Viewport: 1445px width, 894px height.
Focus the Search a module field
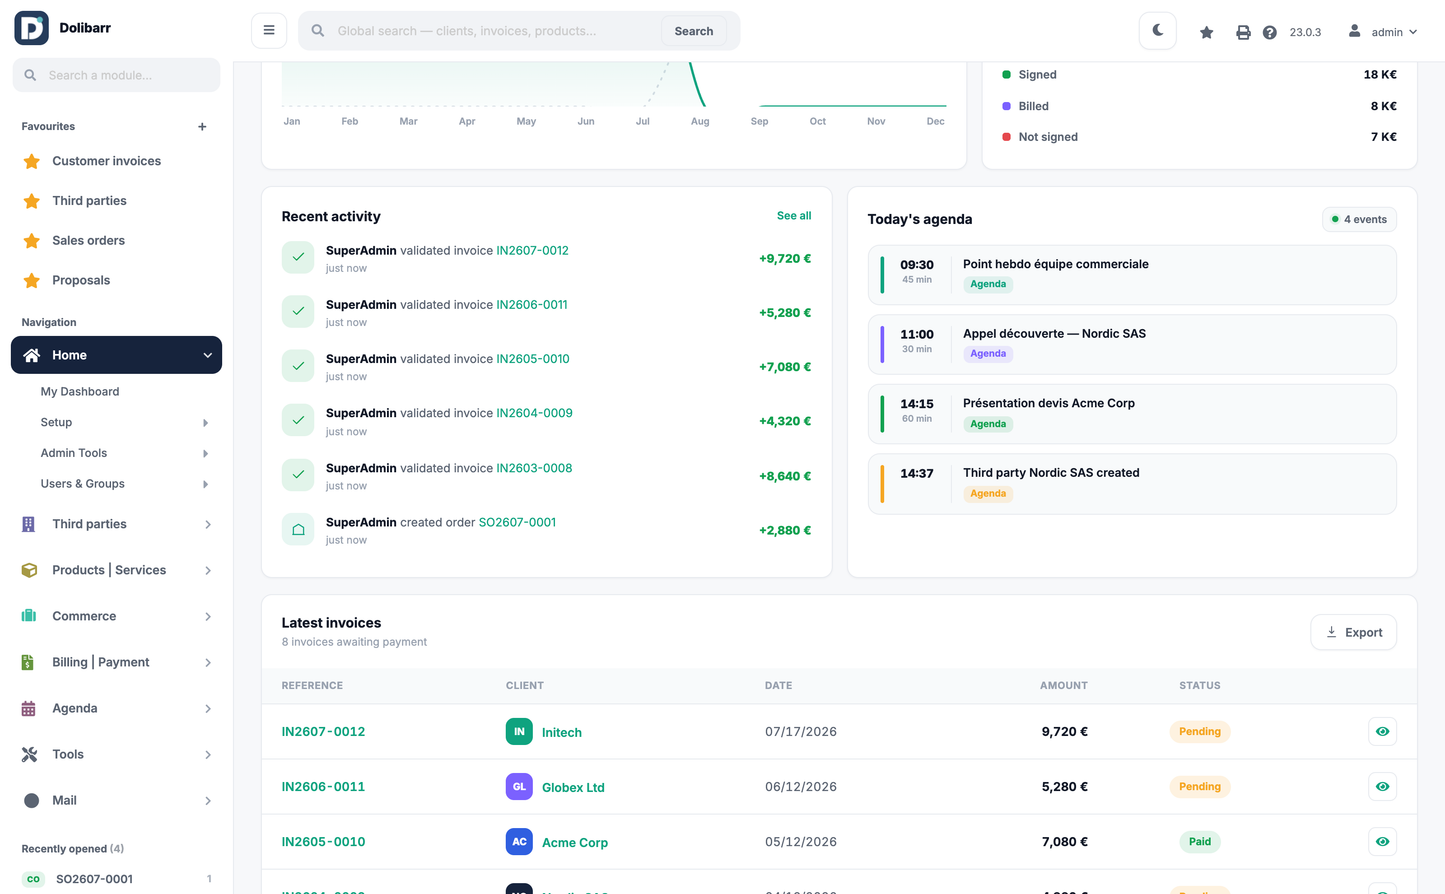click(116, 75)
